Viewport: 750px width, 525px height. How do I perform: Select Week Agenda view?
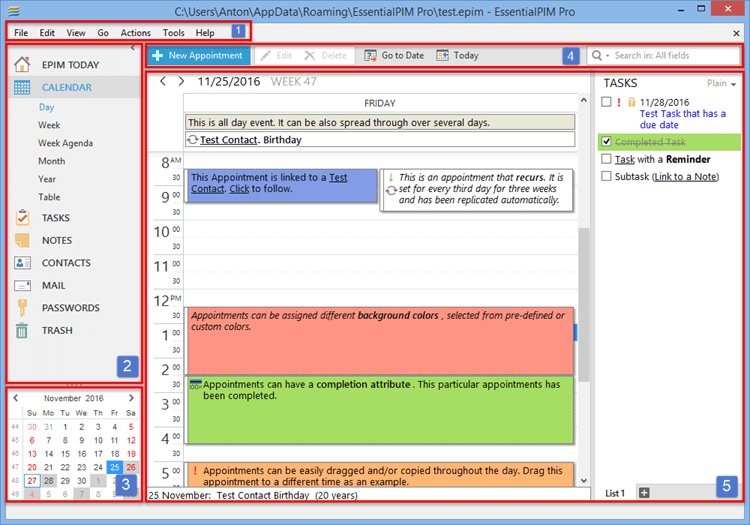pos(66,143)
